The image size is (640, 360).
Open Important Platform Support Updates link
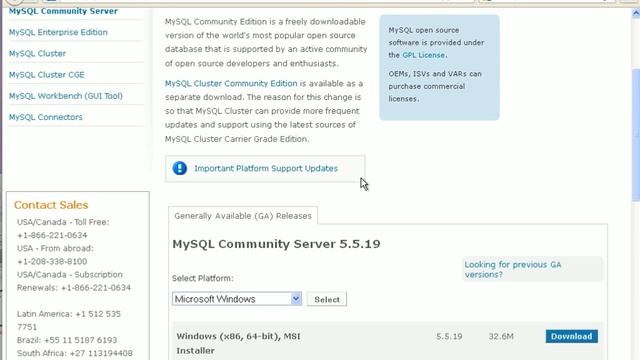click(x=266, y=169)
